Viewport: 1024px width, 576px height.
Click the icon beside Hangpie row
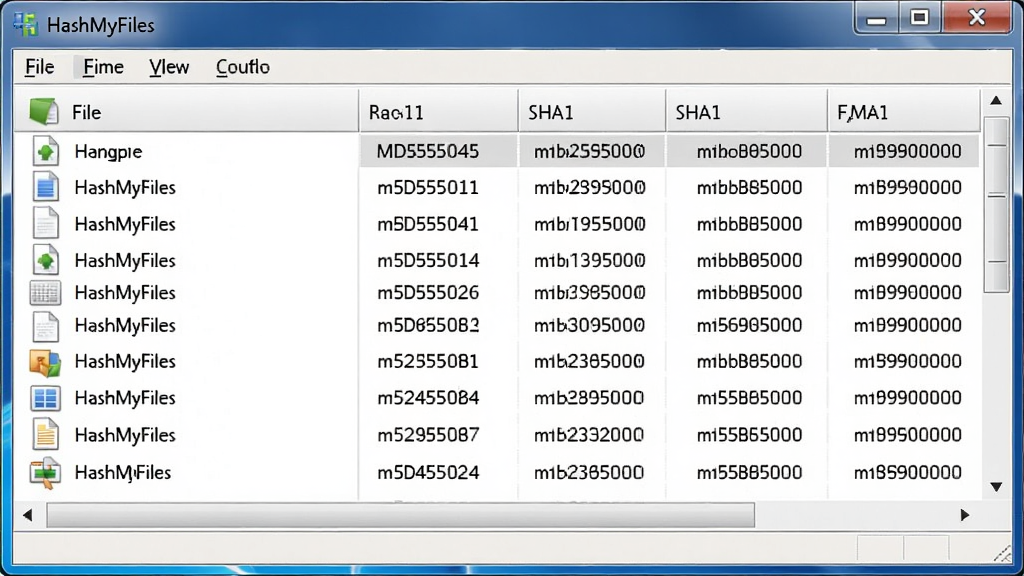pos(45,152)
